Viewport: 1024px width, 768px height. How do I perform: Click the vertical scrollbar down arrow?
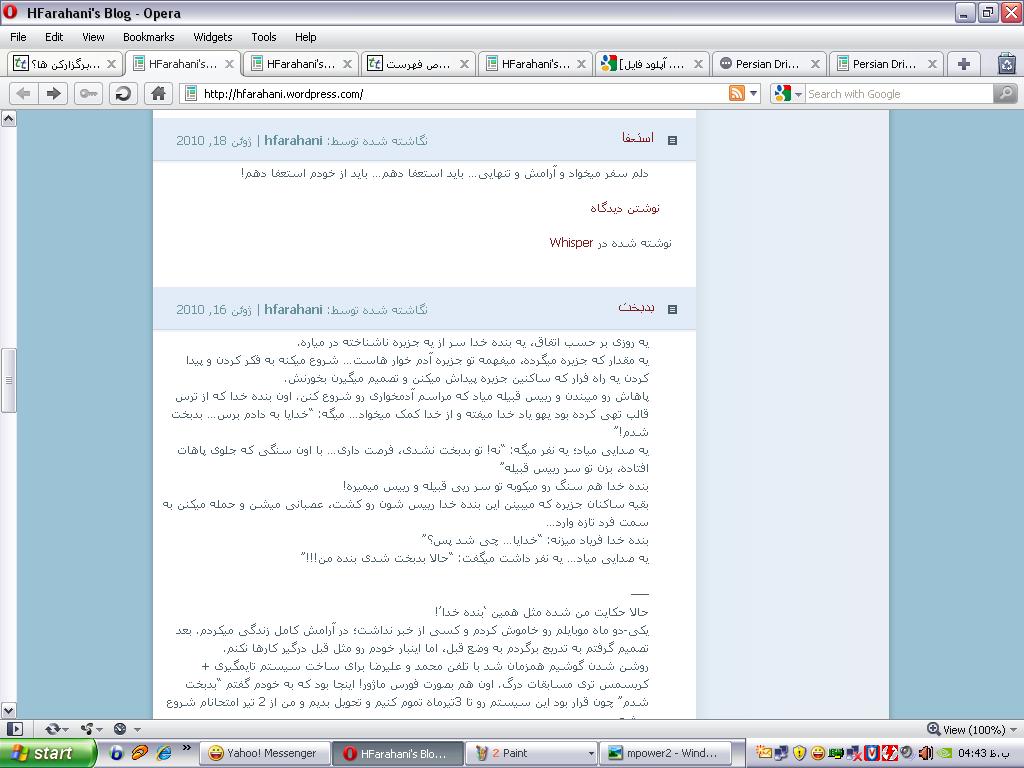click(8, 710)
